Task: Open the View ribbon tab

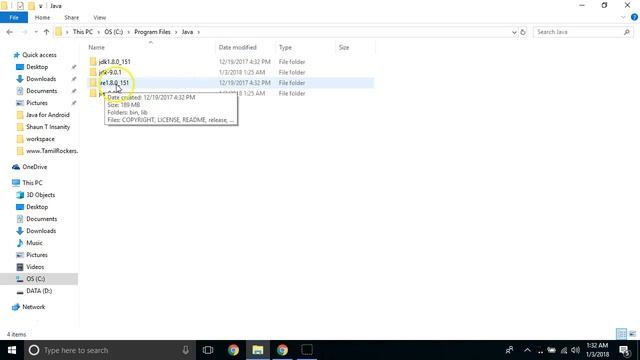Action: coord(99,18)
